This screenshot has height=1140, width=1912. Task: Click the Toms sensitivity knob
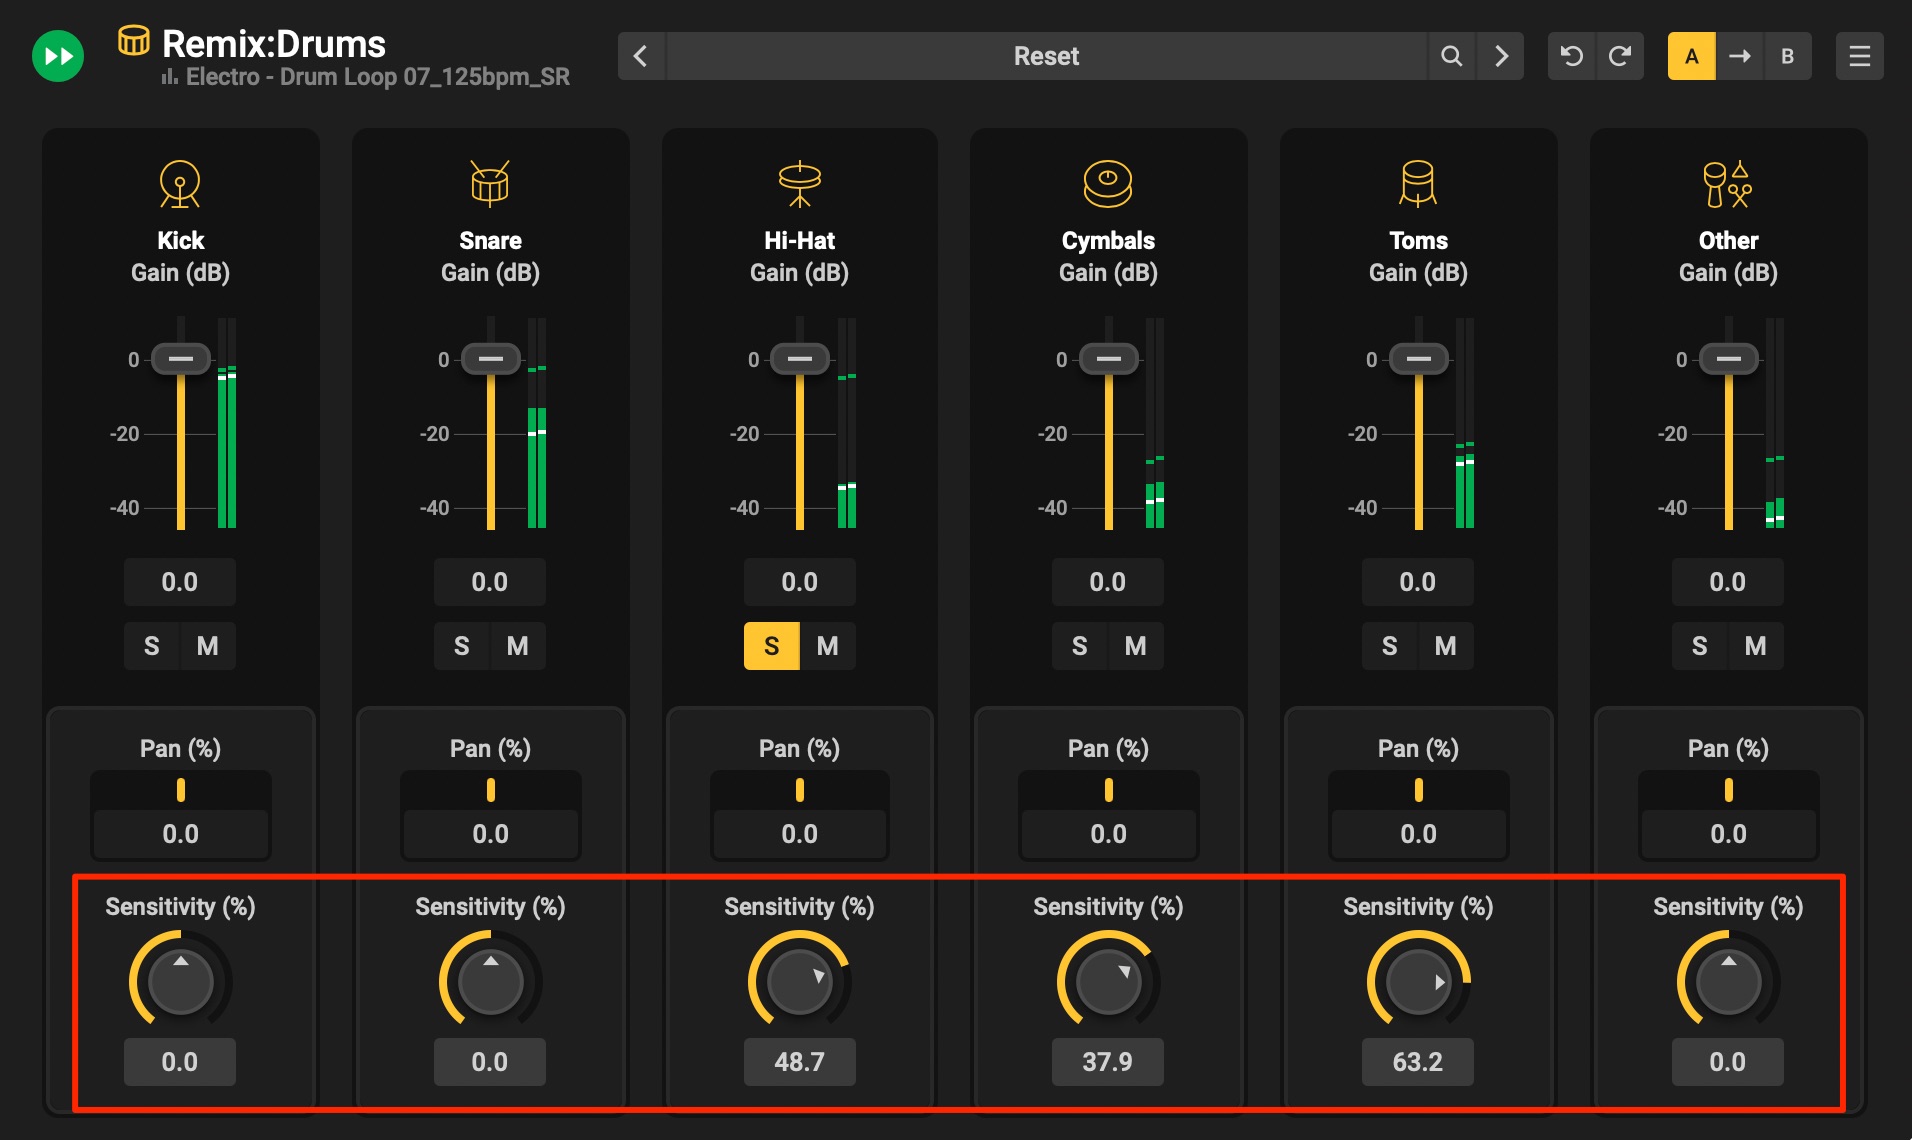pos(1419,981)
